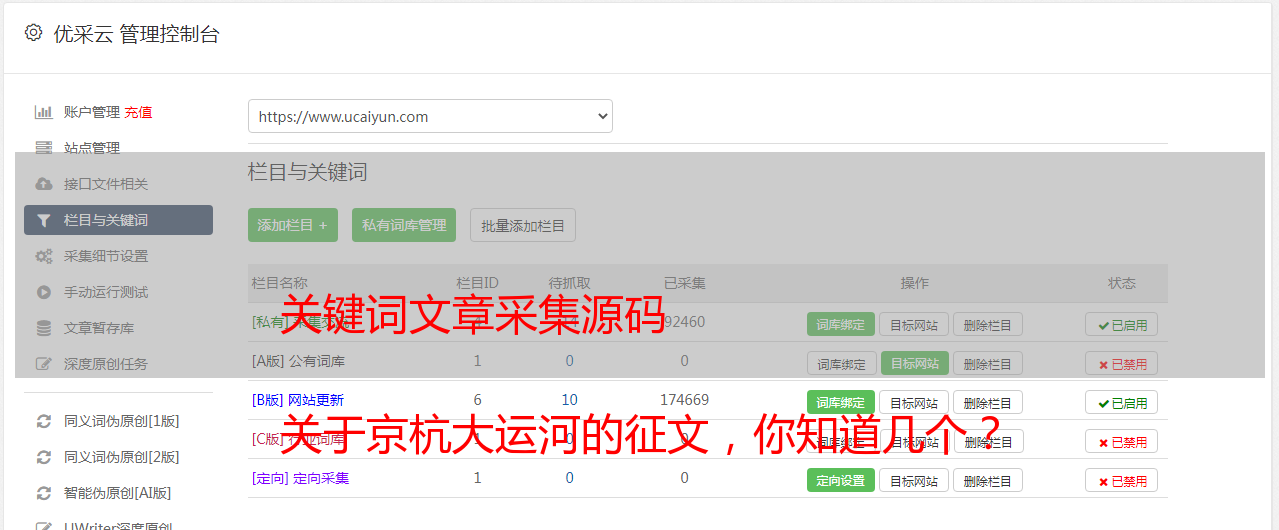Toggle 已禁用 status for [A版] 公有词库
Viewport: 1279px width, 530px height.
(1121, 363)
